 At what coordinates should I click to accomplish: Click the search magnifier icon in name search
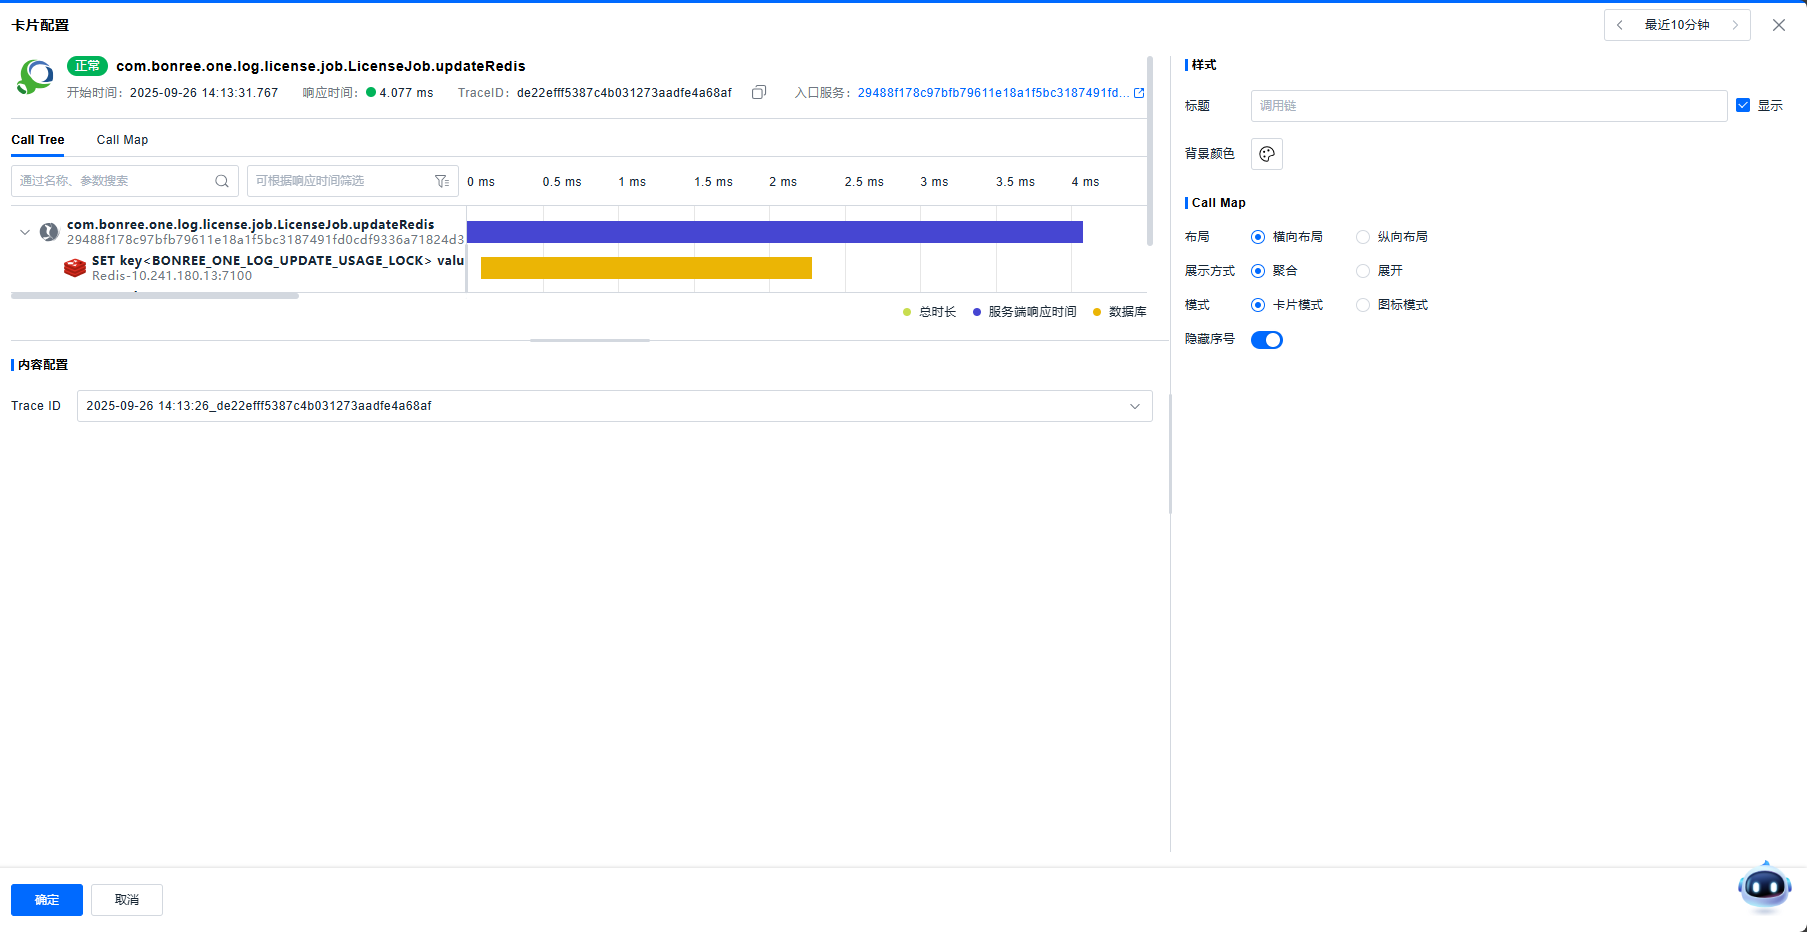coord(222,181)
